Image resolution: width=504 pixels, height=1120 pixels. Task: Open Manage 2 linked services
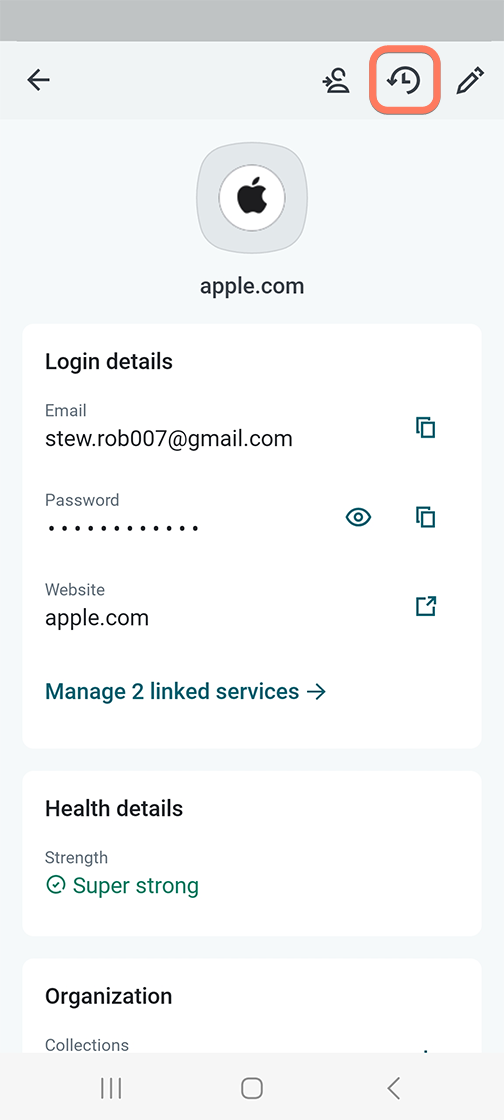[186, 691]
